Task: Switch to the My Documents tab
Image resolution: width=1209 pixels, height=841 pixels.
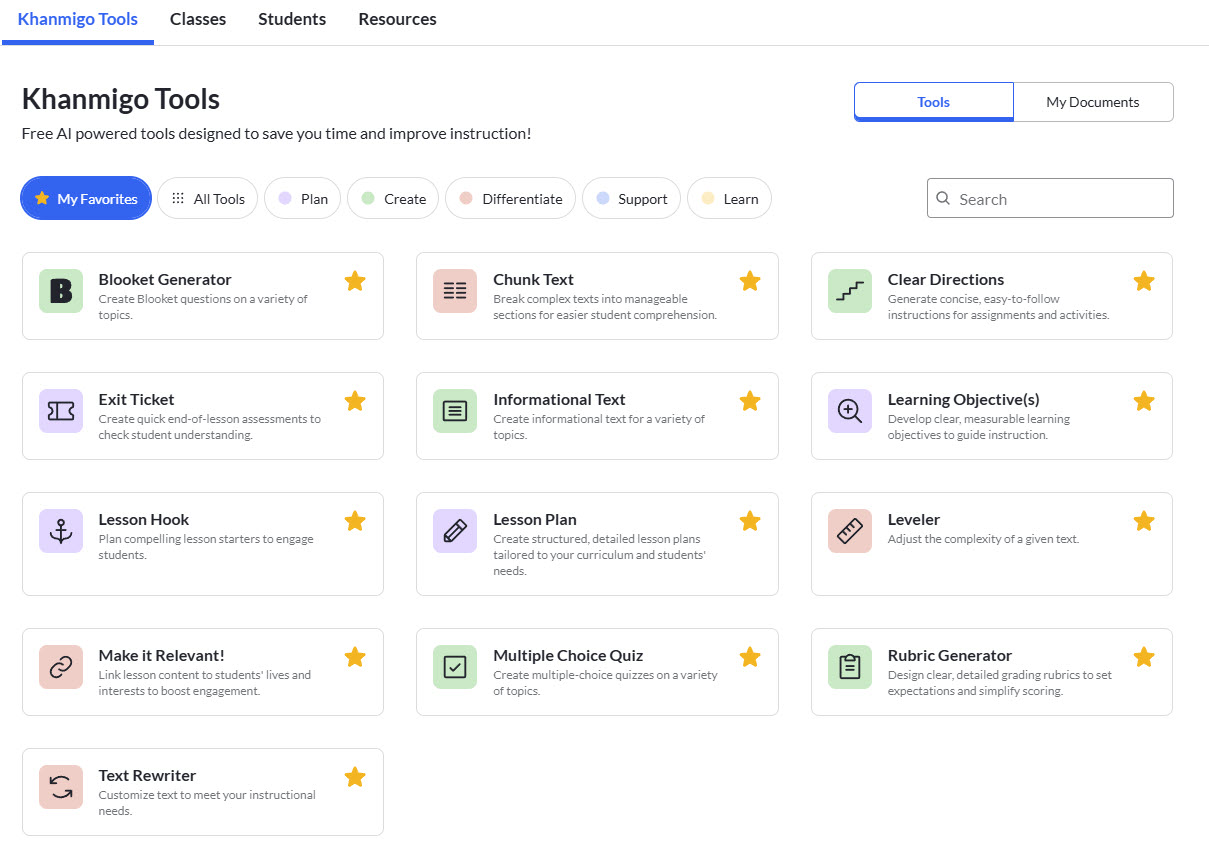Action: pos(1093,102)
